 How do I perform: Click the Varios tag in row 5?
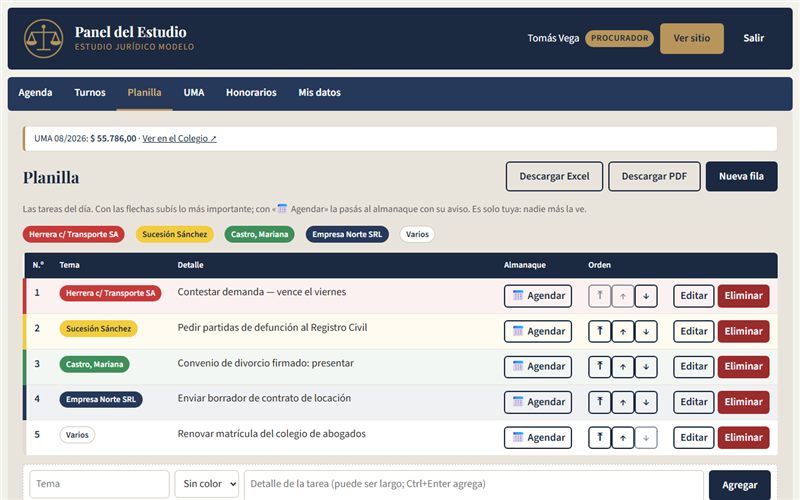point(77,435)
